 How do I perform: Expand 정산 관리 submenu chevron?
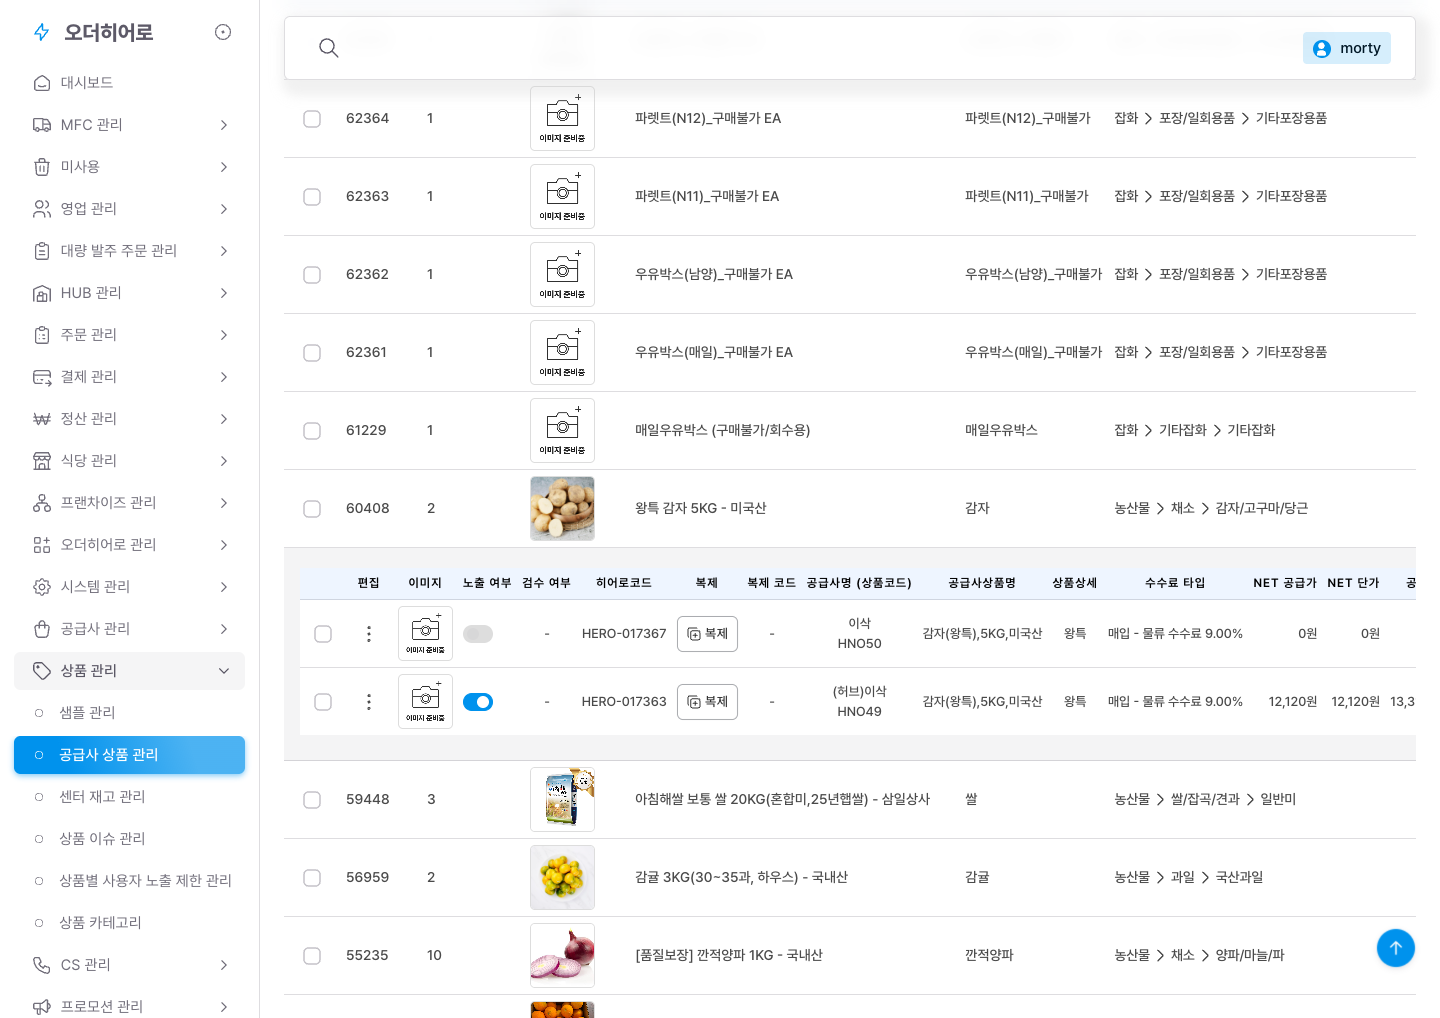(224, 419)
